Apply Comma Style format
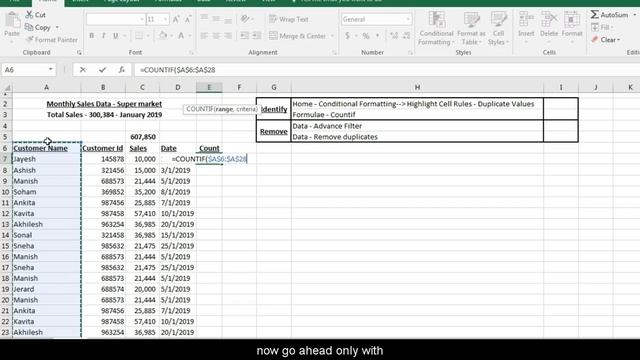 coord(377,36)
